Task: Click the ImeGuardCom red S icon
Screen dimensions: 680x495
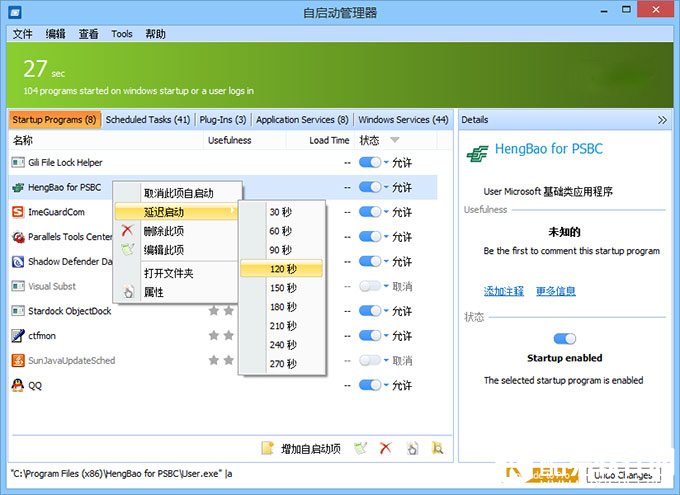Action: pos(18,212)
